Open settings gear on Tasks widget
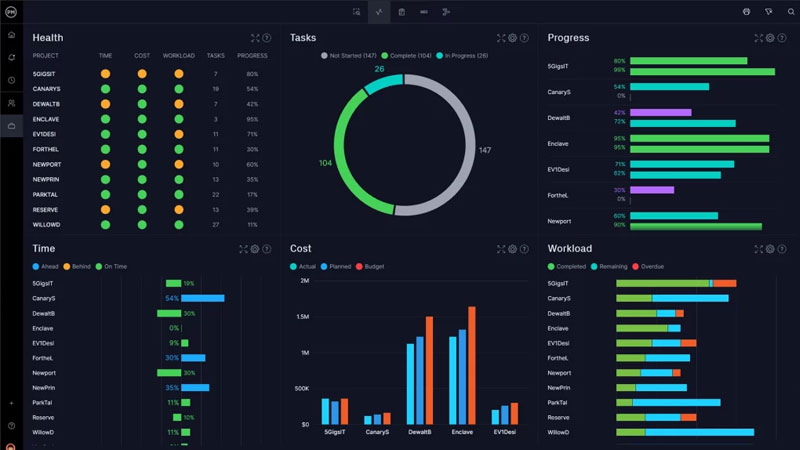The image size is (800, 450). 512,38
